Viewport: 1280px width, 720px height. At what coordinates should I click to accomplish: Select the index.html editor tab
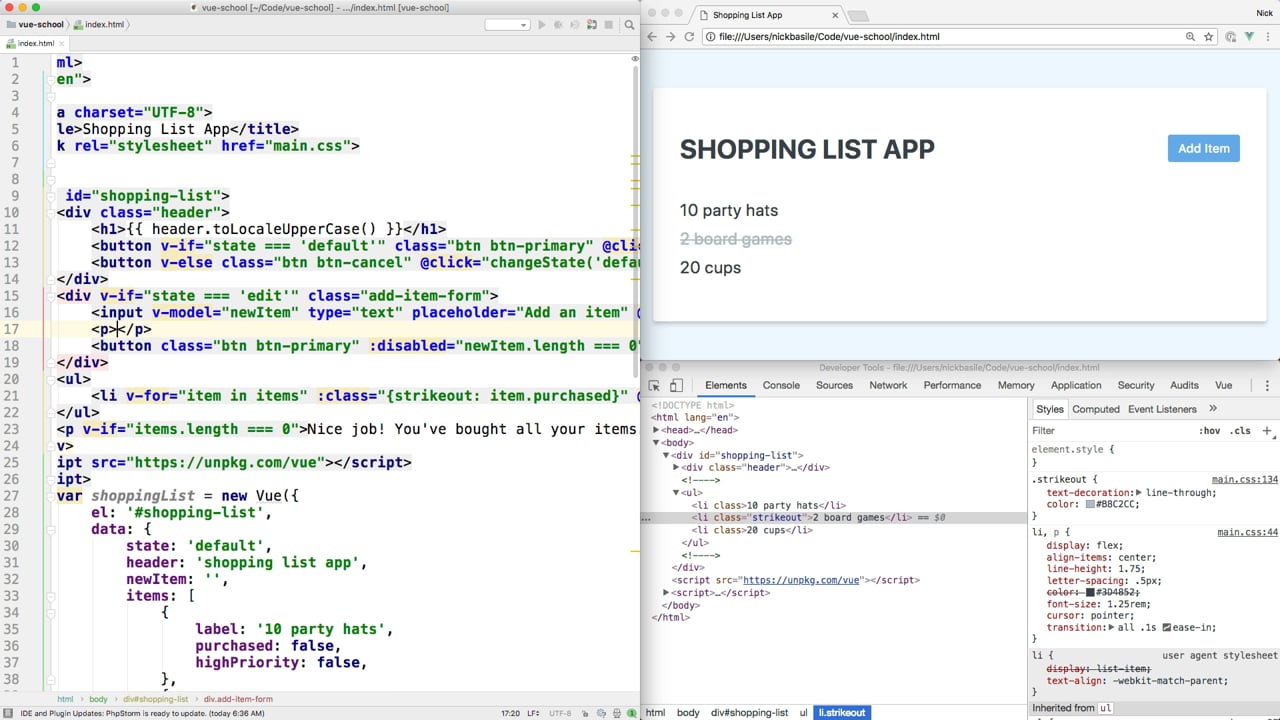pyautogui.click(x=33, y=43)
